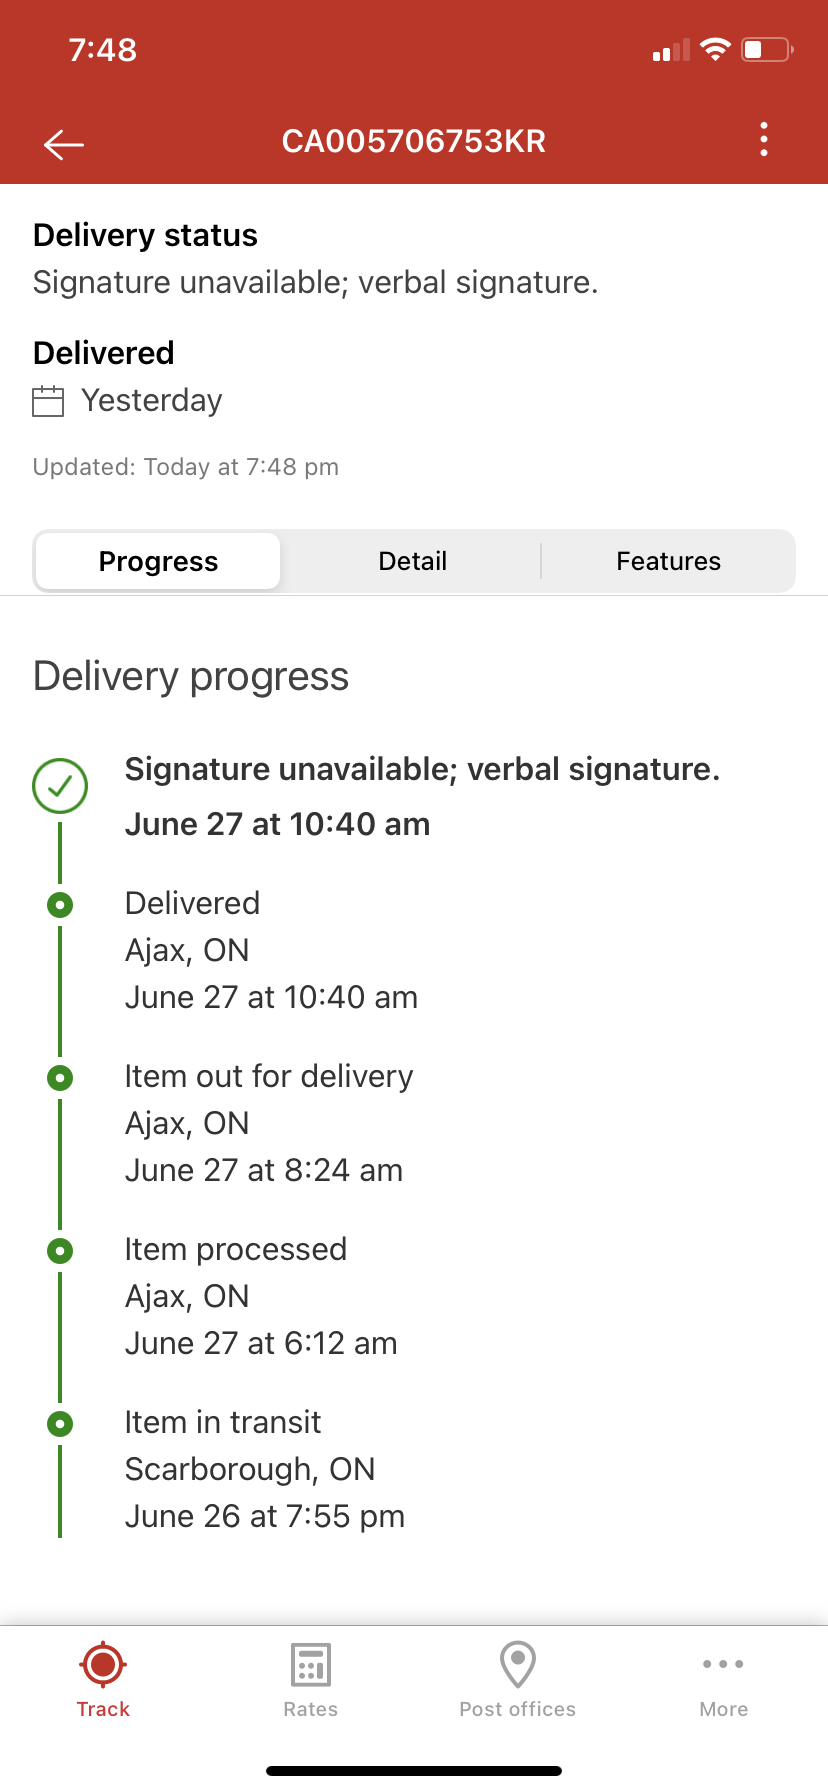This screenshot has width=828, height=1792.
Task: Tap the Track target icon
Action: click(x=103, y=1666)
